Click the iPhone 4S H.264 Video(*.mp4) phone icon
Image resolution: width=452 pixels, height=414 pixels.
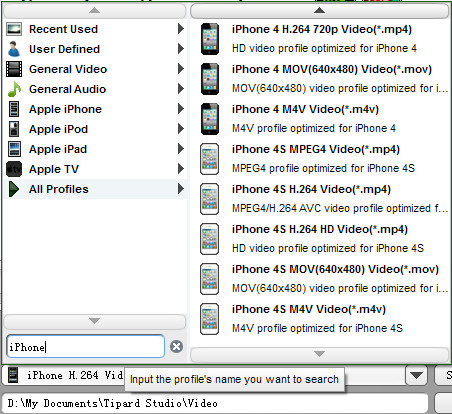[x=209, y=199]
